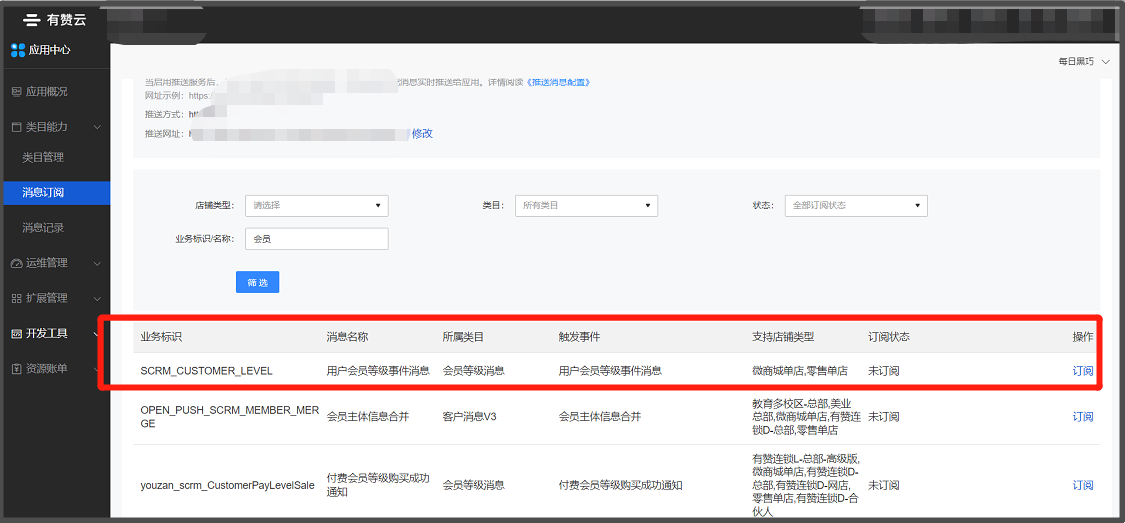Open the 店铺类型 请选择 dropdown

click(x=316, y=205)
